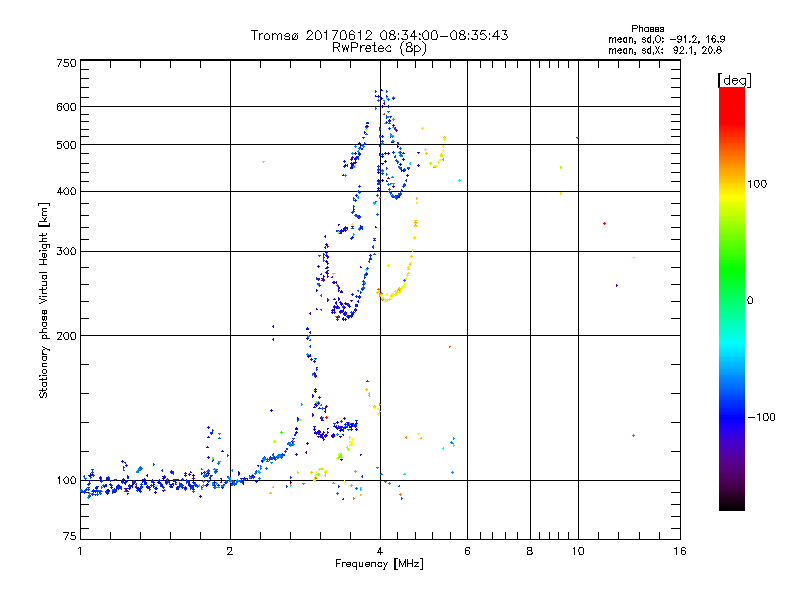
Task: Click the x-axis tick label '6'
Action: (x=467, y=551)
